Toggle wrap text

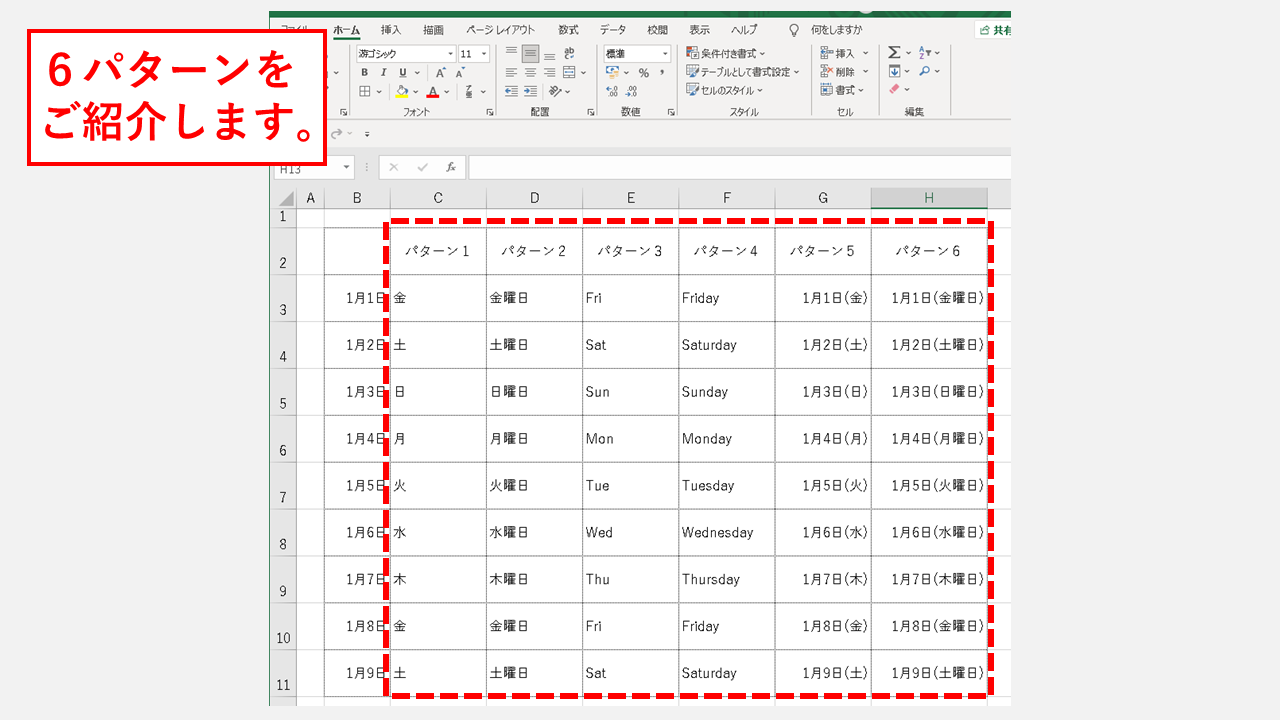pos(570,54)
